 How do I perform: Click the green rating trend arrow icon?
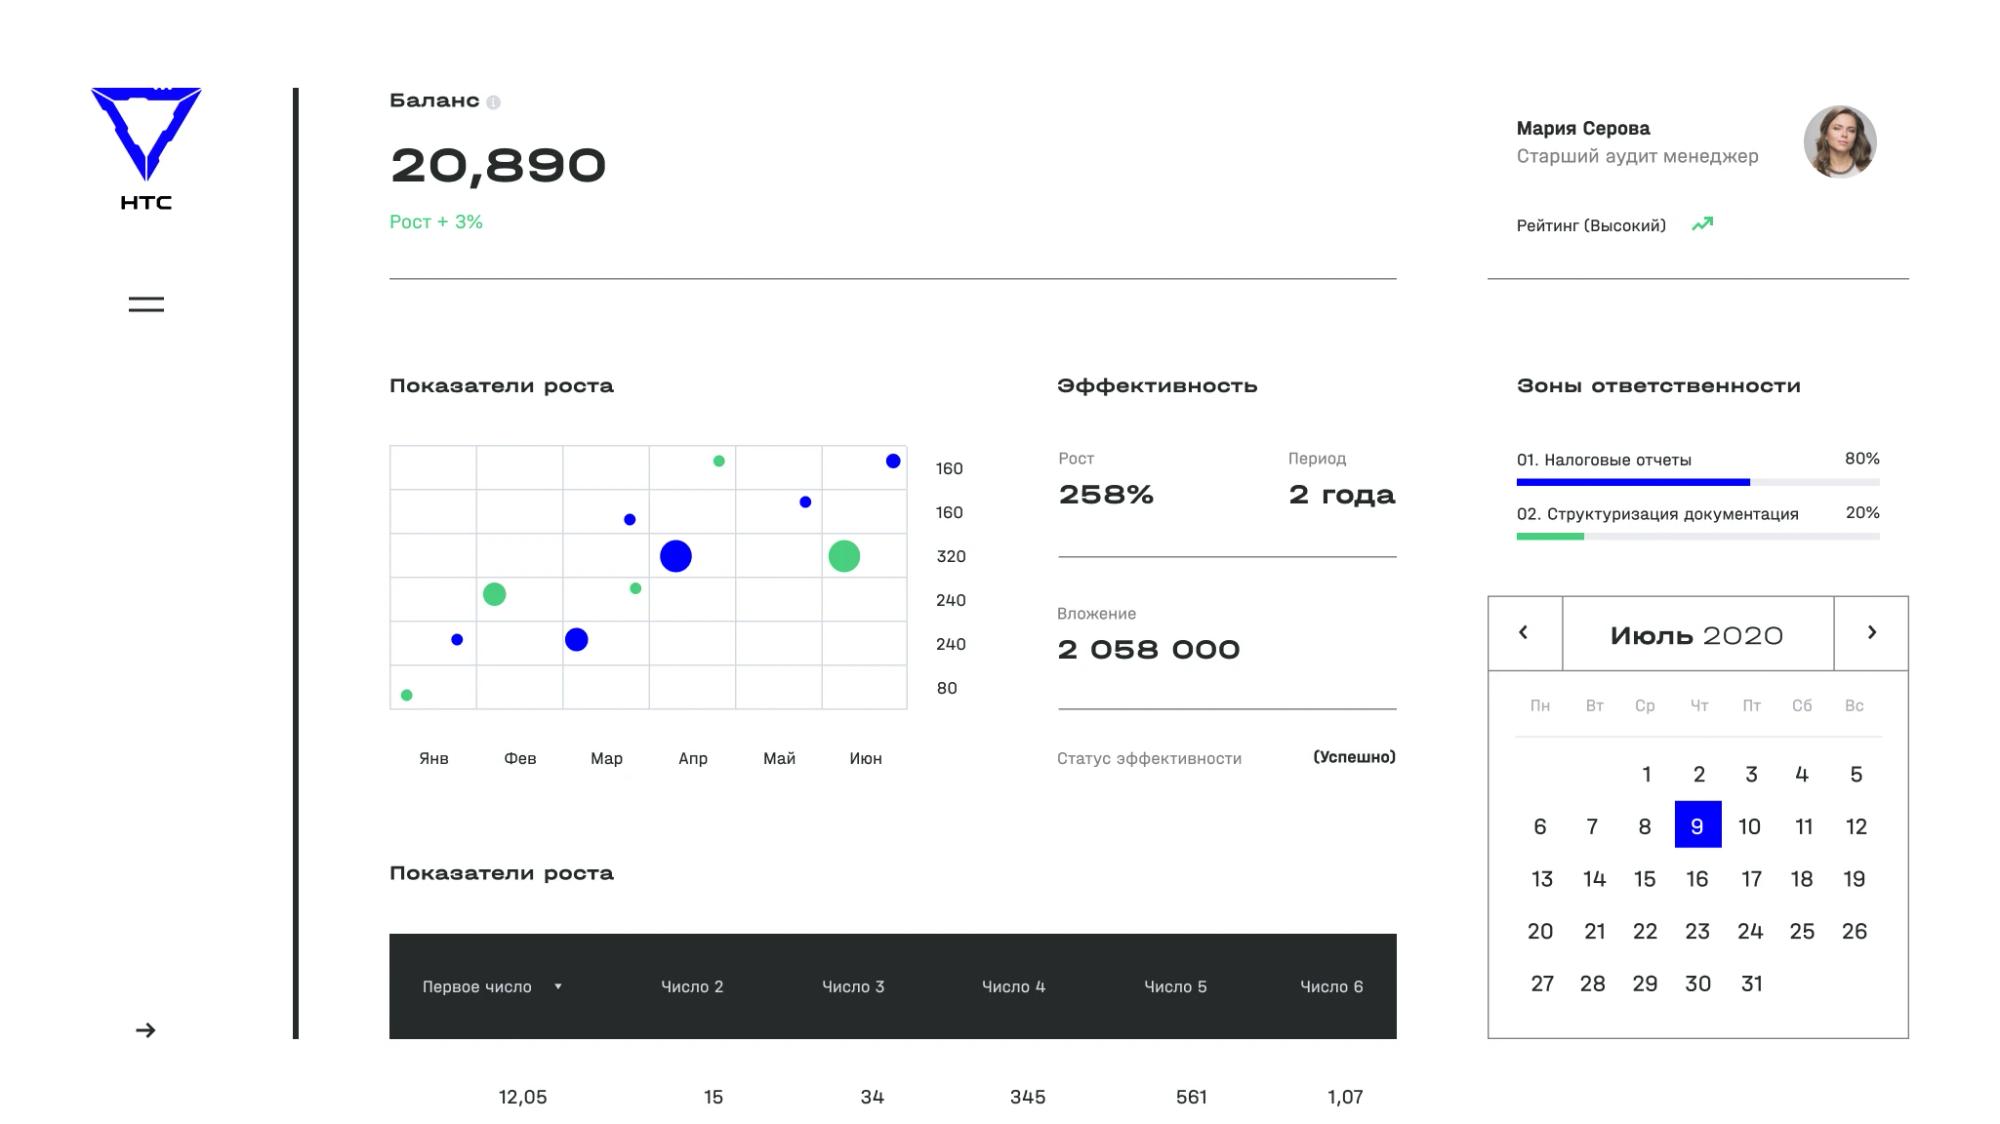[1702, 224]
